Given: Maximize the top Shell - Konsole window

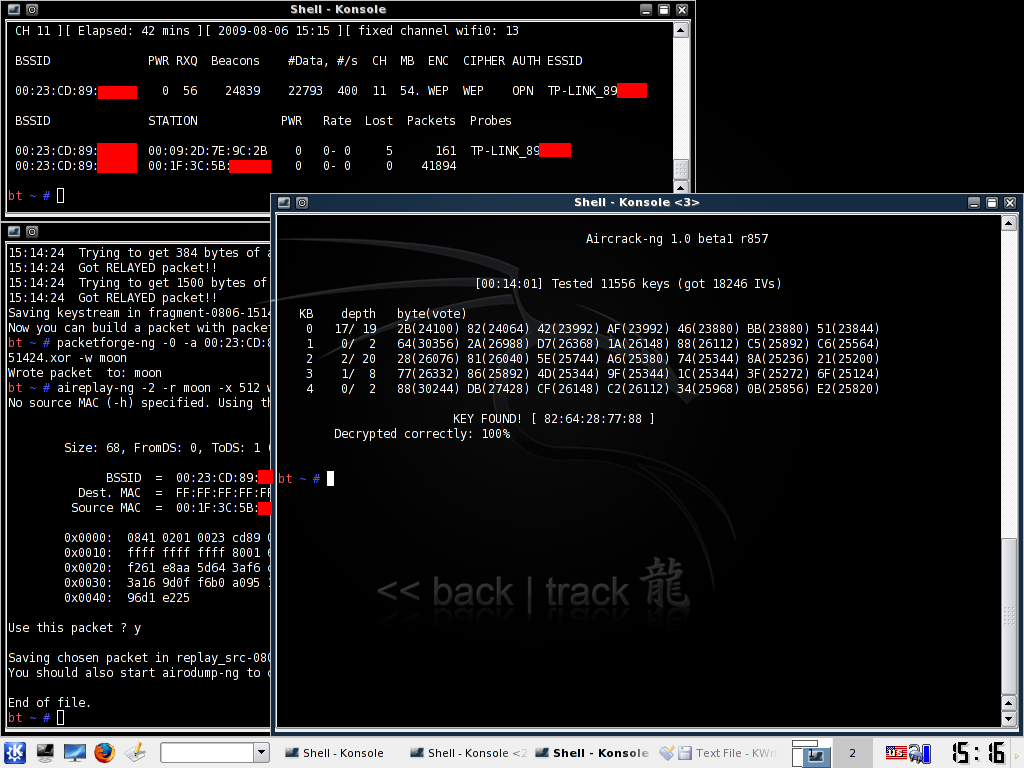Looking at the screenshot, I should point(664,10).
